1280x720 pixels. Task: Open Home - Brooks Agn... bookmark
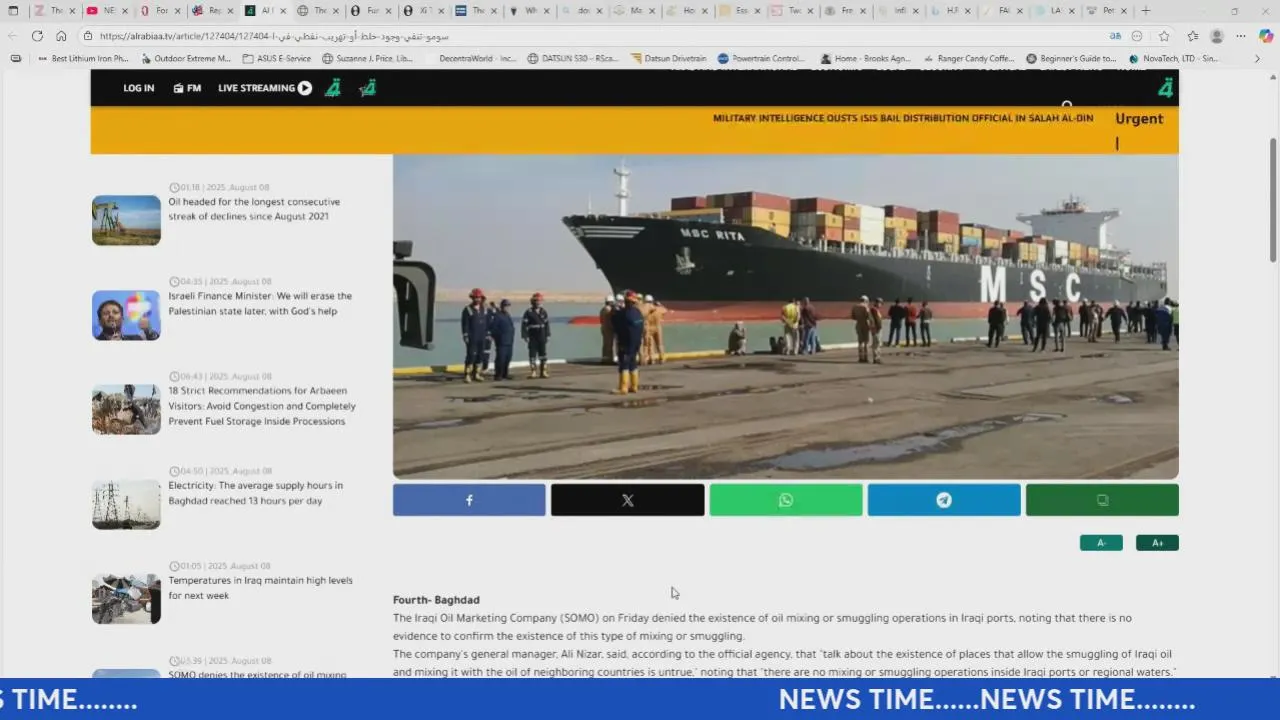(x=864, y=58)
